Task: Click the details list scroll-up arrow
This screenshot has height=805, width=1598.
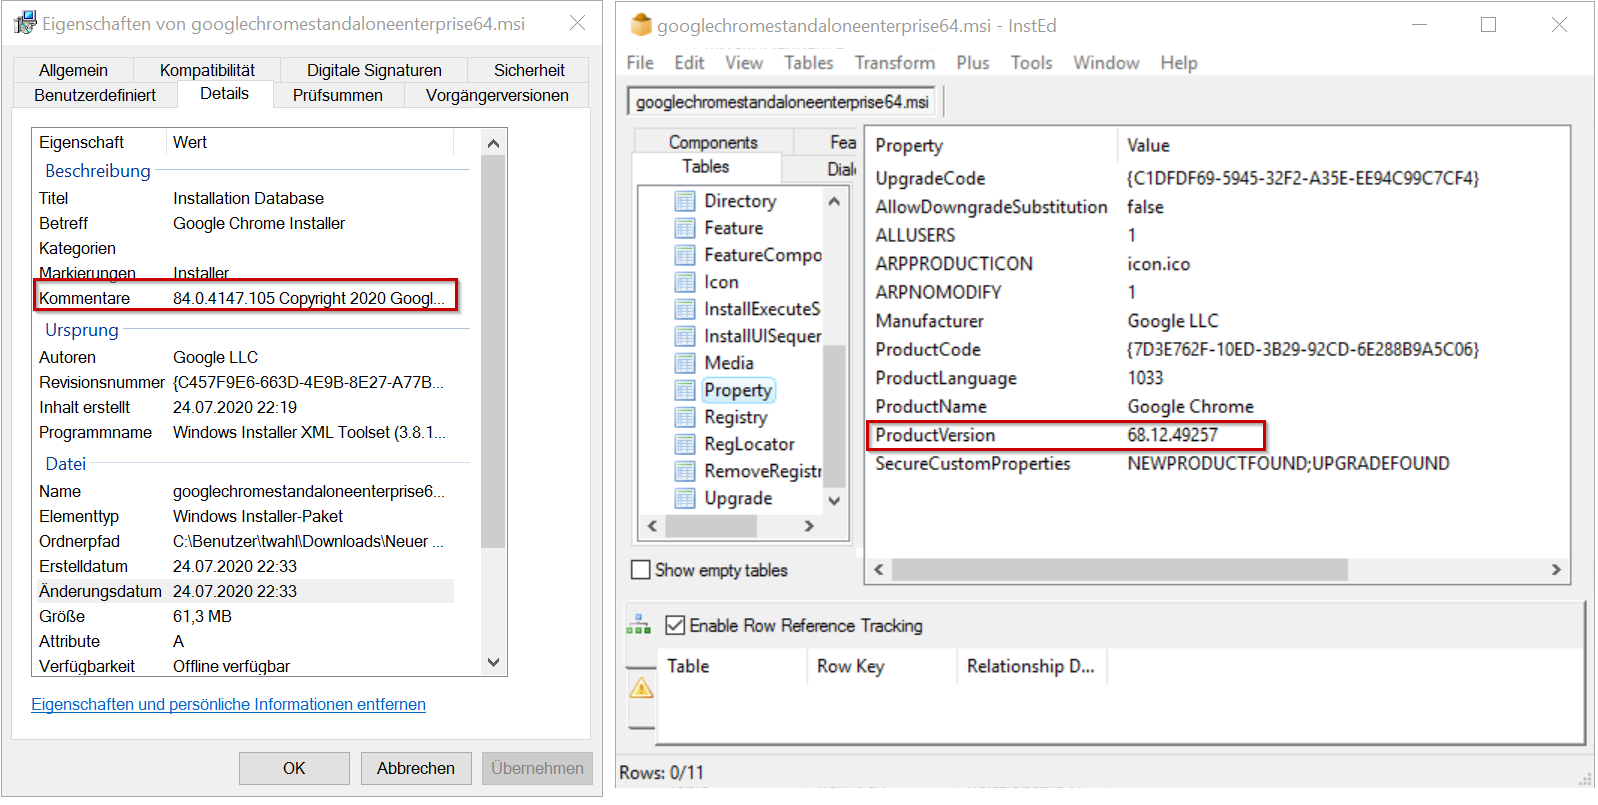Action: (x=493, y=143)
